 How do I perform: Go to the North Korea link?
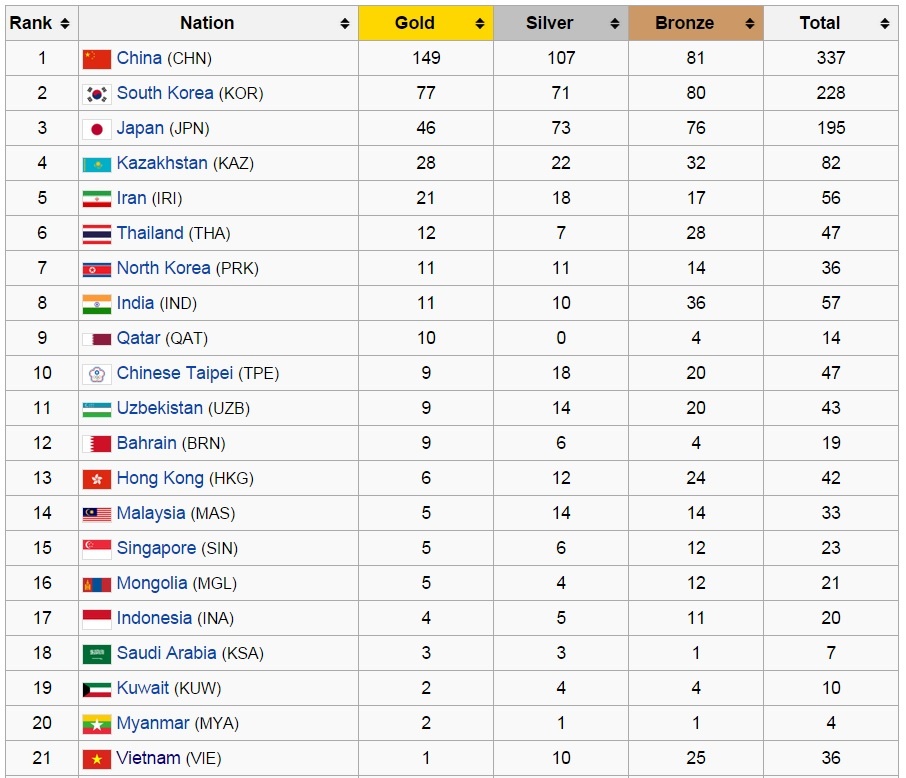163,268
